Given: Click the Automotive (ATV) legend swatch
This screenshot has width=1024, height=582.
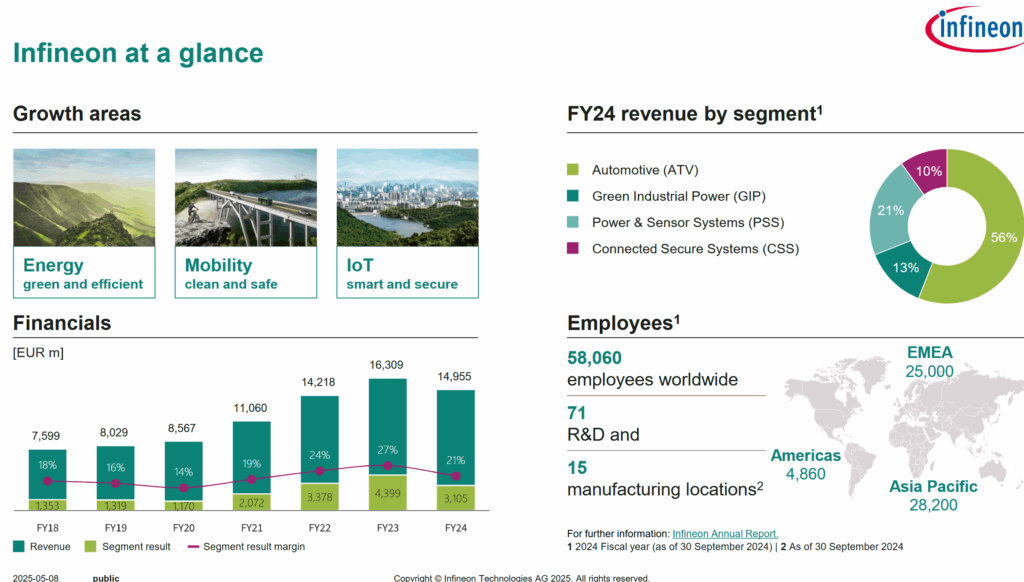Looking at the screenshot, I should [573, 170].
